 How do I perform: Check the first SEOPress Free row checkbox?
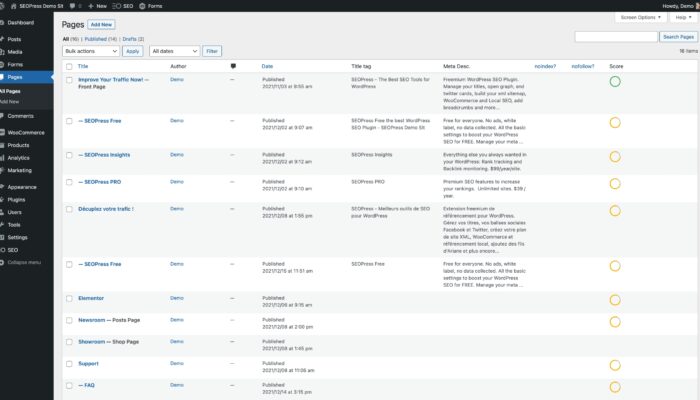click(69, 121)
